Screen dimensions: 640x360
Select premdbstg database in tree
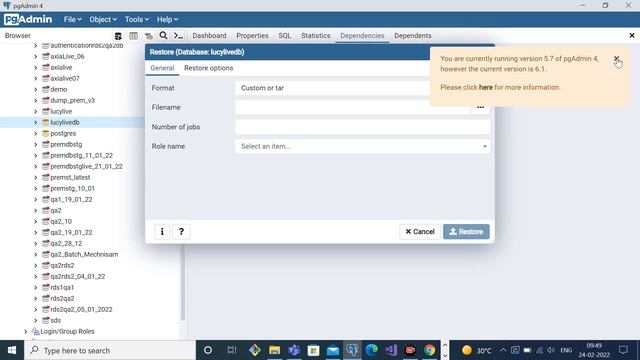[66, 144]
